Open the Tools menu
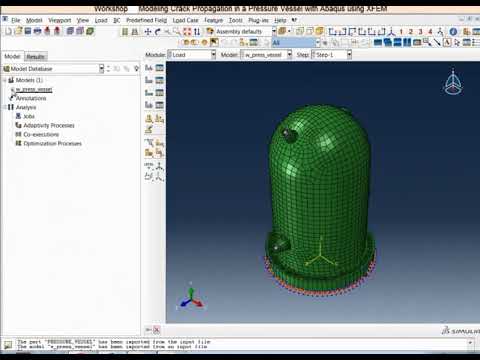This screenshot has width=480, height=360. [236, 20]
